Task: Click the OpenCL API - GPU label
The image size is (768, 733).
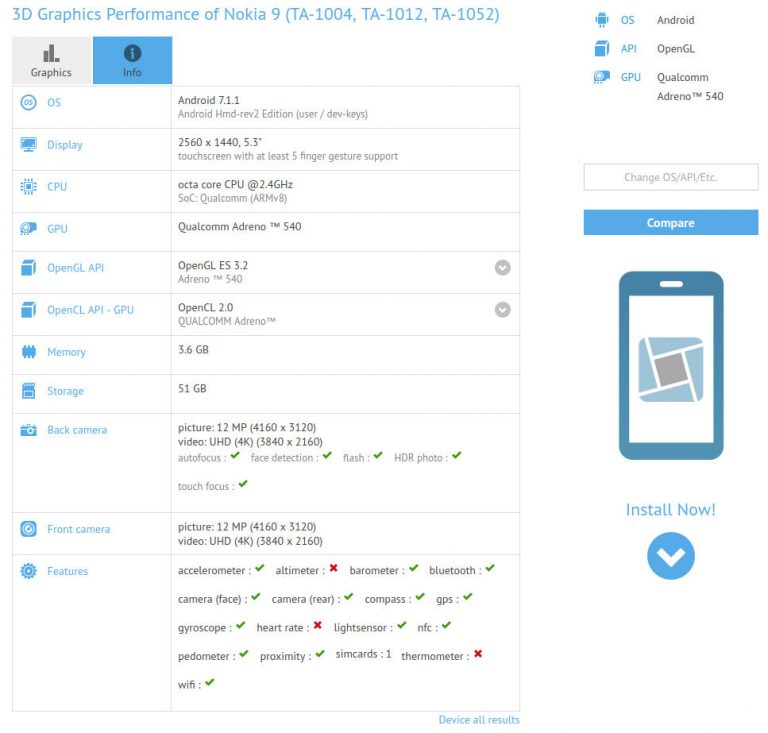Action: (x=90, y=310)
